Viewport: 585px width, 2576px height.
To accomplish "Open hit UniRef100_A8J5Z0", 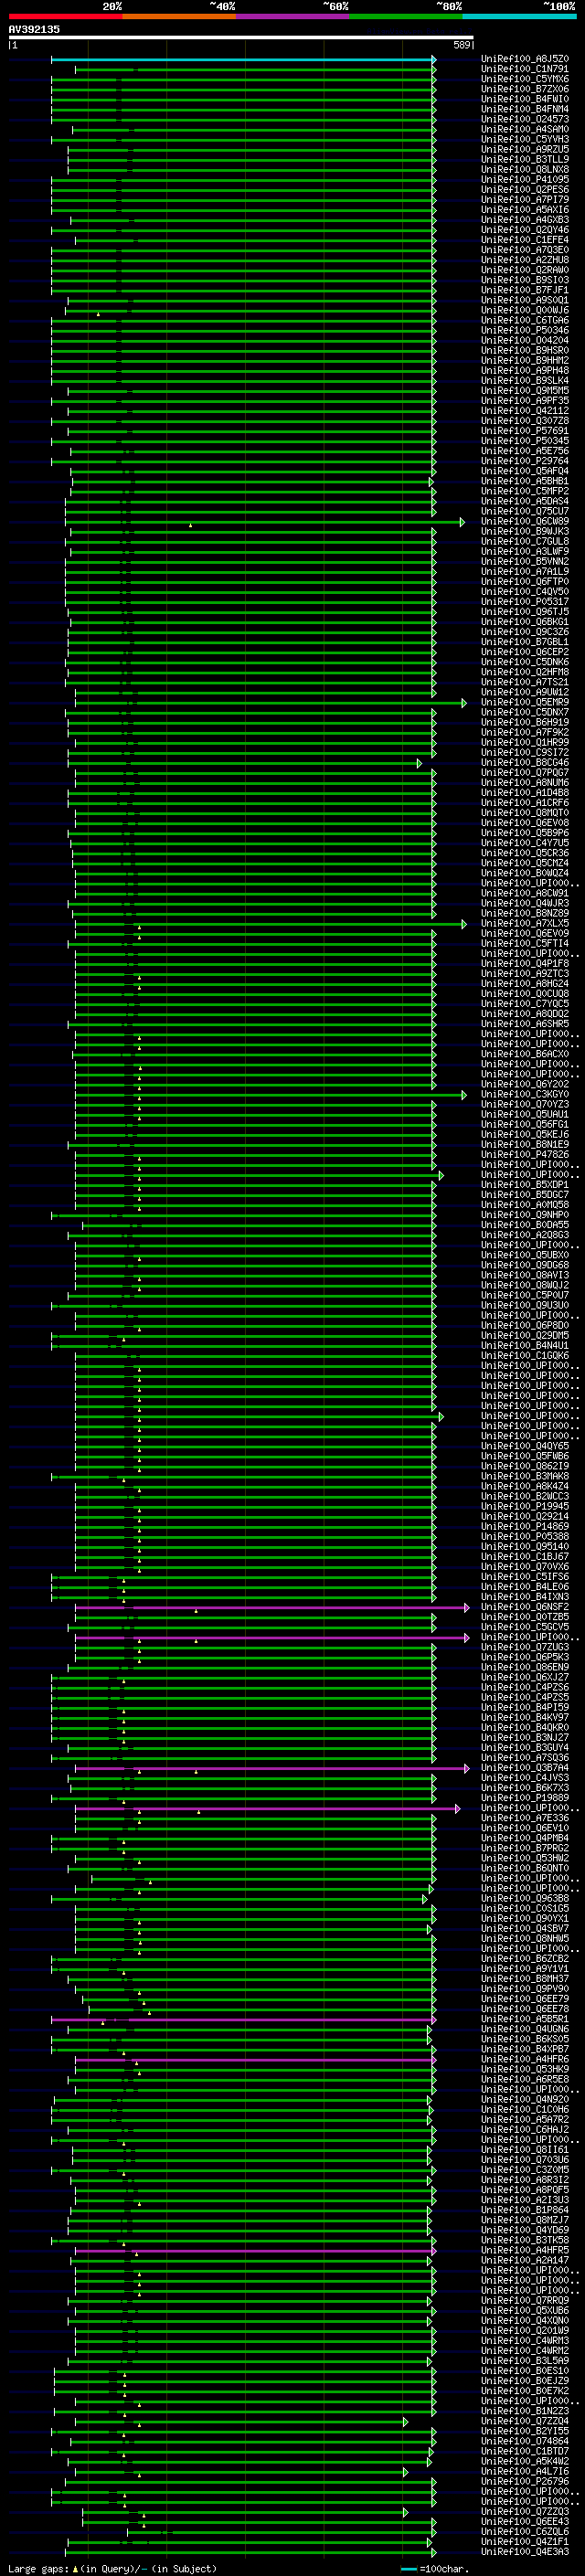I will [525, 59].
